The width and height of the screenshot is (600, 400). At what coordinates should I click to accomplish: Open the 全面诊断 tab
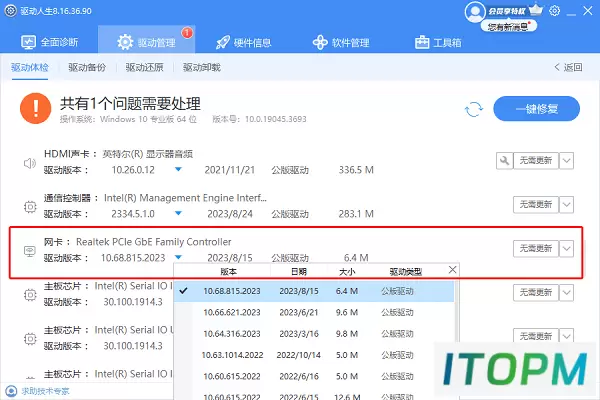(49, 42)
